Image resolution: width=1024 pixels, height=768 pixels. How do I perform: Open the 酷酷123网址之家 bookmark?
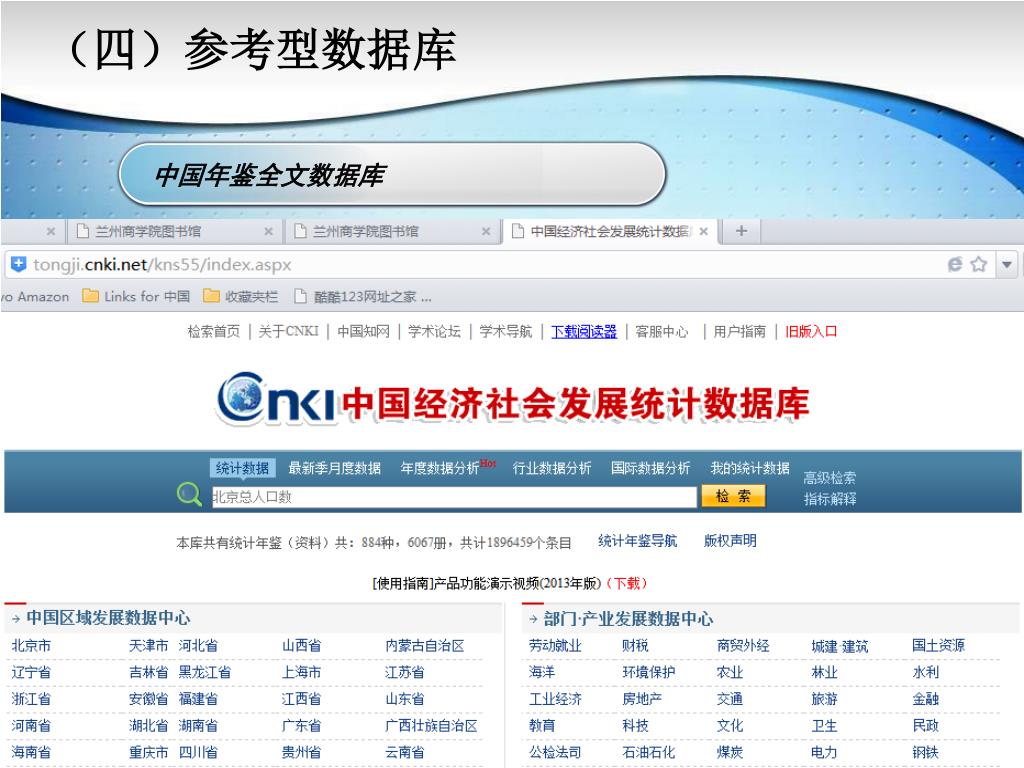pos(362,296)
